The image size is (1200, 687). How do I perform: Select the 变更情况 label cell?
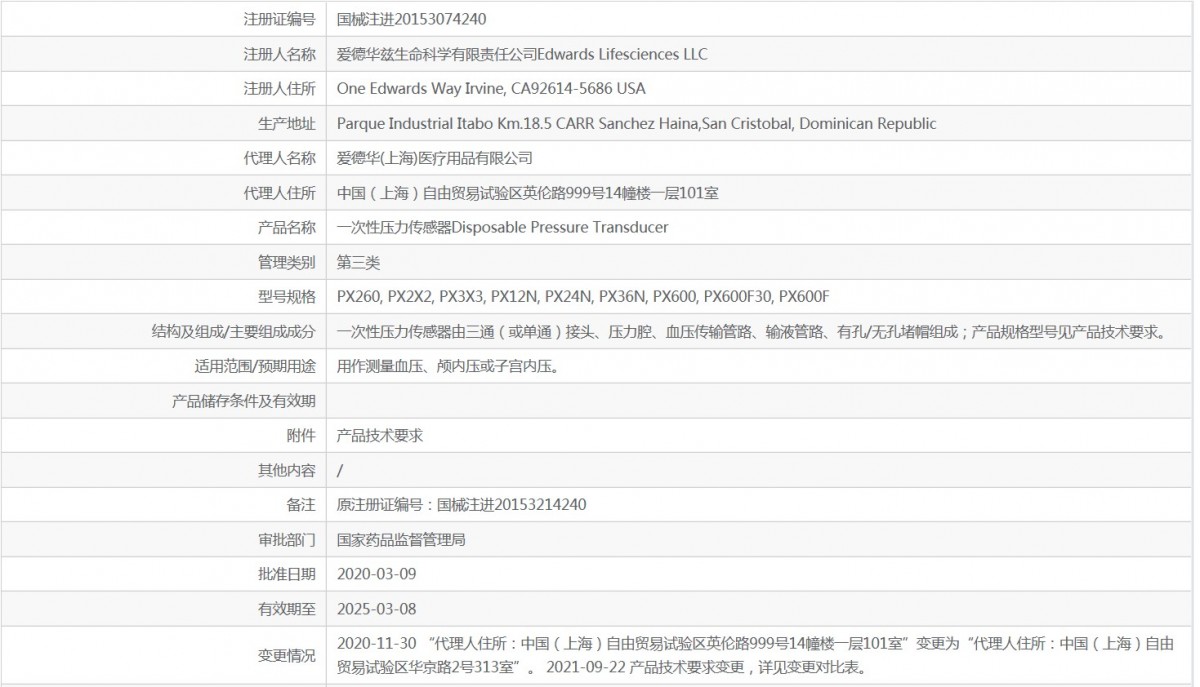pyautogui.click(x=286, y=656)
